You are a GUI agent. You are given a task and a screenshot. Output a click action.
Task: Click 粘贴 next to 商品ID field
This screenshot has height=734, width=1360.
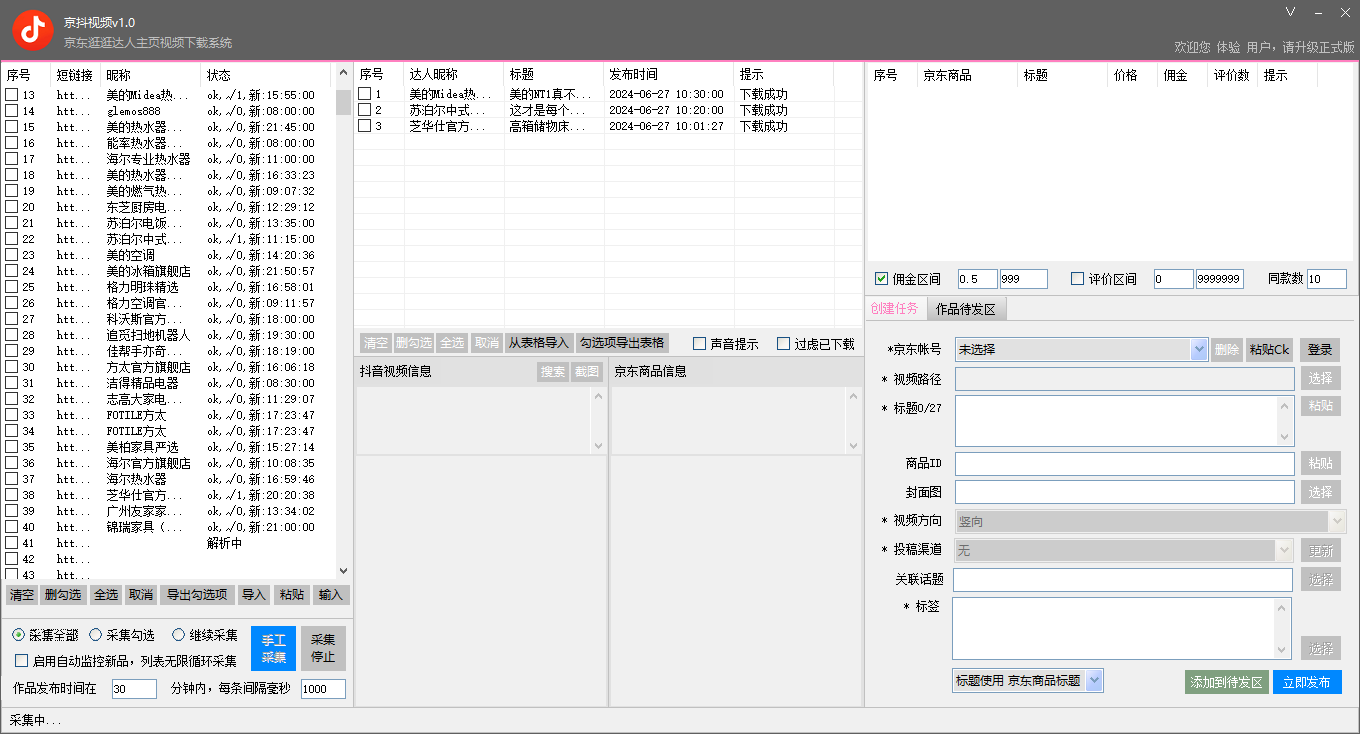pyautogui.click(x=1320, y=463)
